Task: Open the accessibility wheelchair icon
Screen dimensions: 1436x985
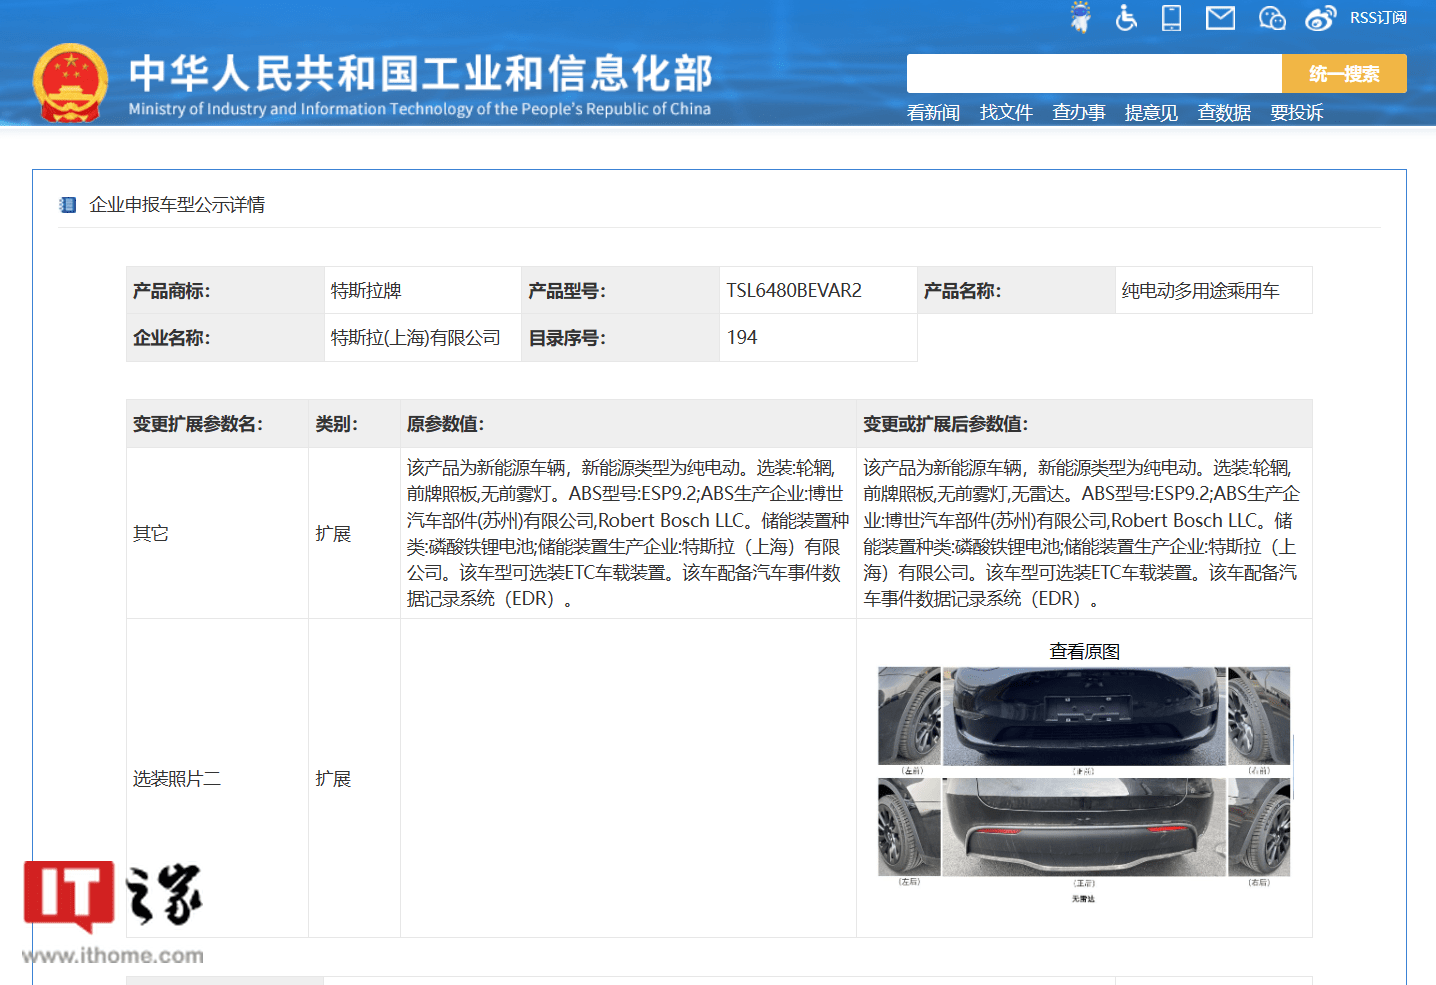Action: [x=1126, y=17]
